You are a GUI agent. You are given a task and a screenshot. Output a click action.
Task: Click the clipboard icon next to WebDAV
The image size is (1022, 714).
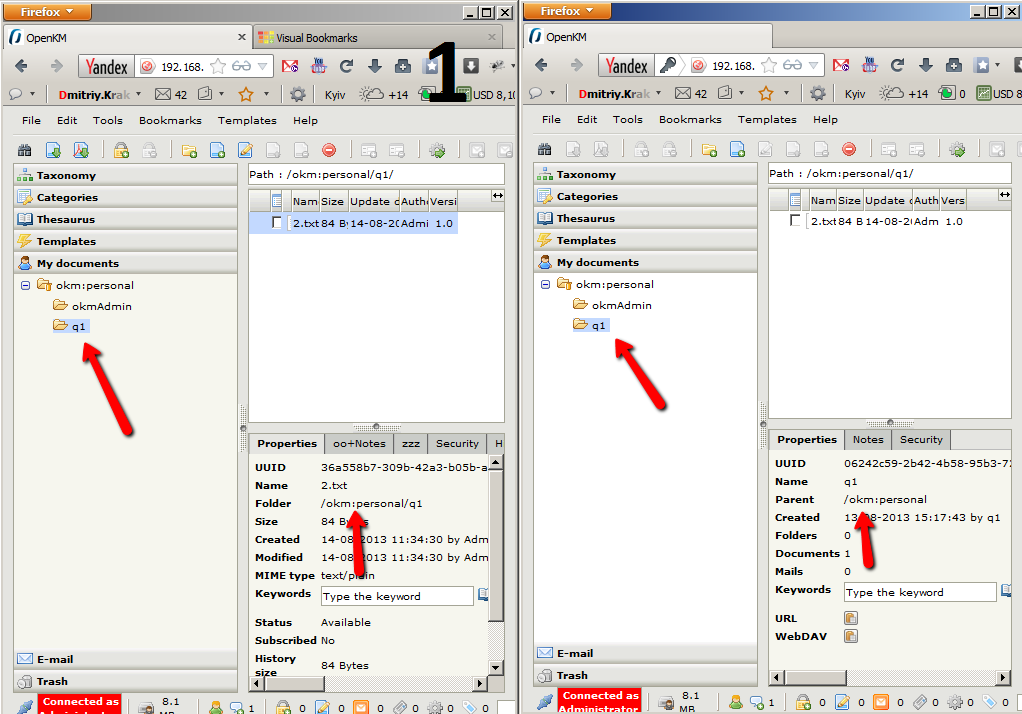click(851, 636)
